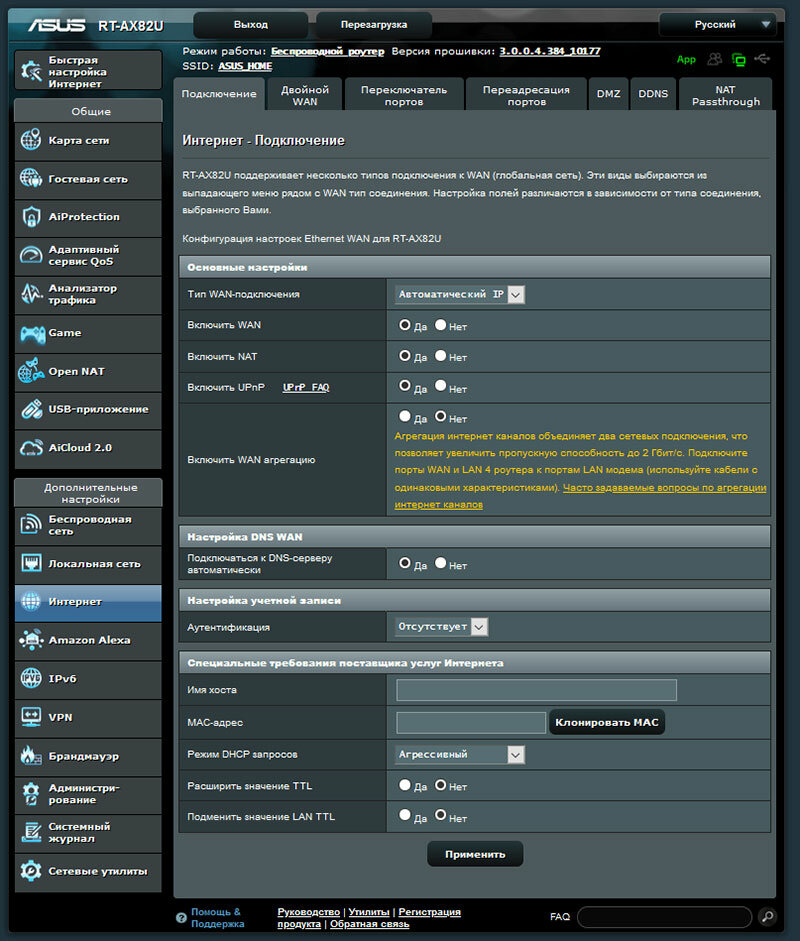
Task: Switch to the Подключение tab
Action: point(219,94)
